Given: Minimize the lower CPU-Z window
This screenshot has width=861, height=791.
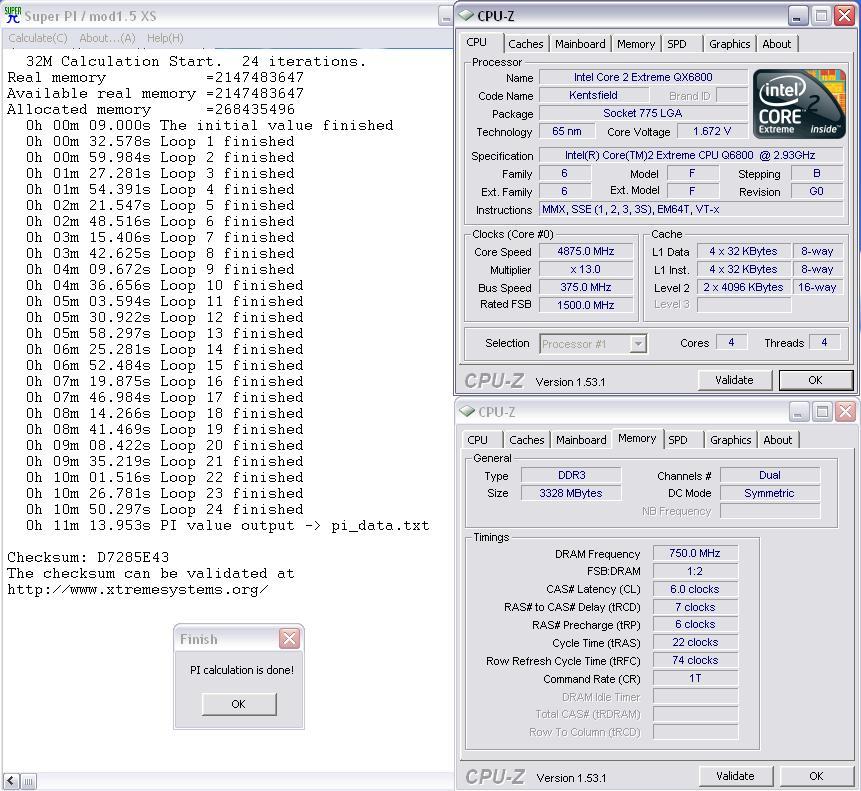Looking at the screenshot, I should tap(798, 411).
